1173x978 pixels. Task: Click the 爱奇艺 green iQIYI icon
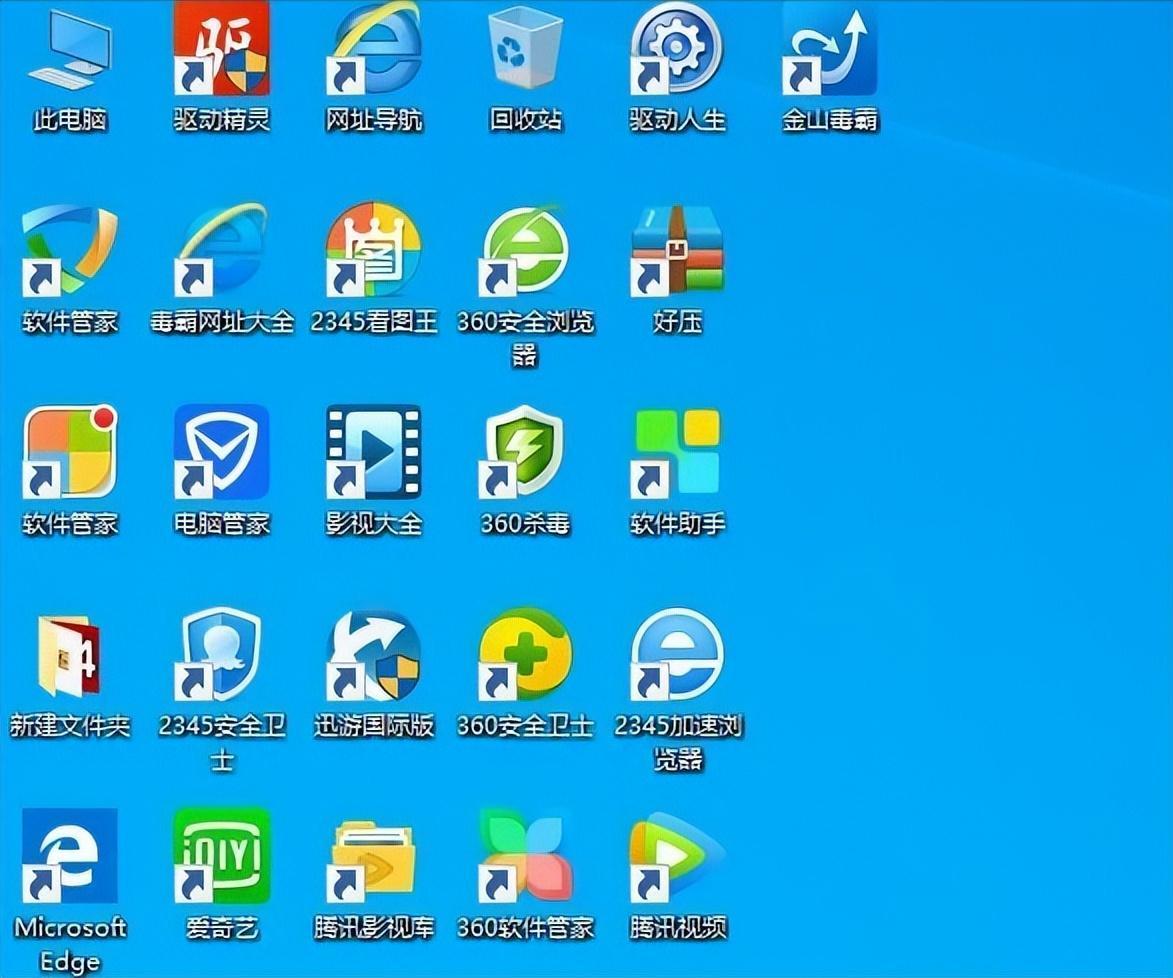221,856
